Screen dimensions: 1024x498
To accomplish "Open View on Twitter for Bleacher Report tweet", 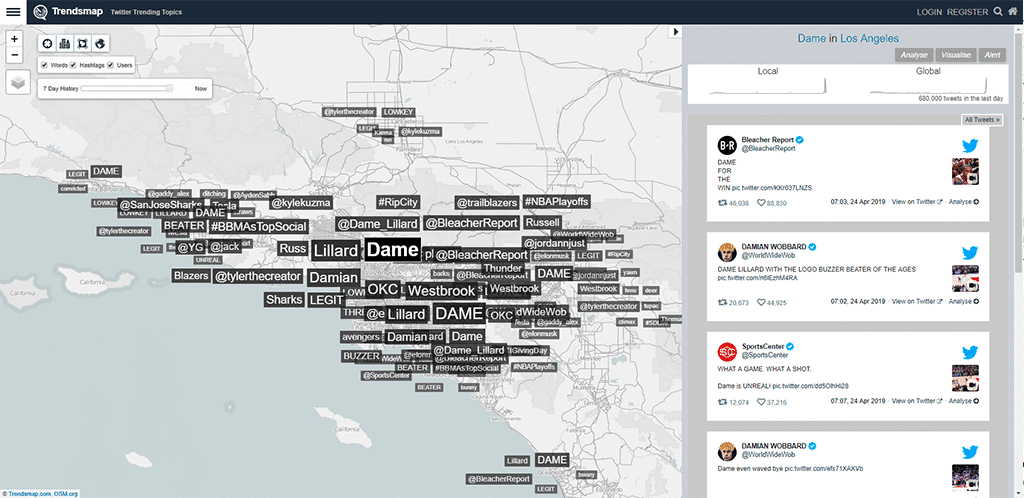I will point(917,202).
